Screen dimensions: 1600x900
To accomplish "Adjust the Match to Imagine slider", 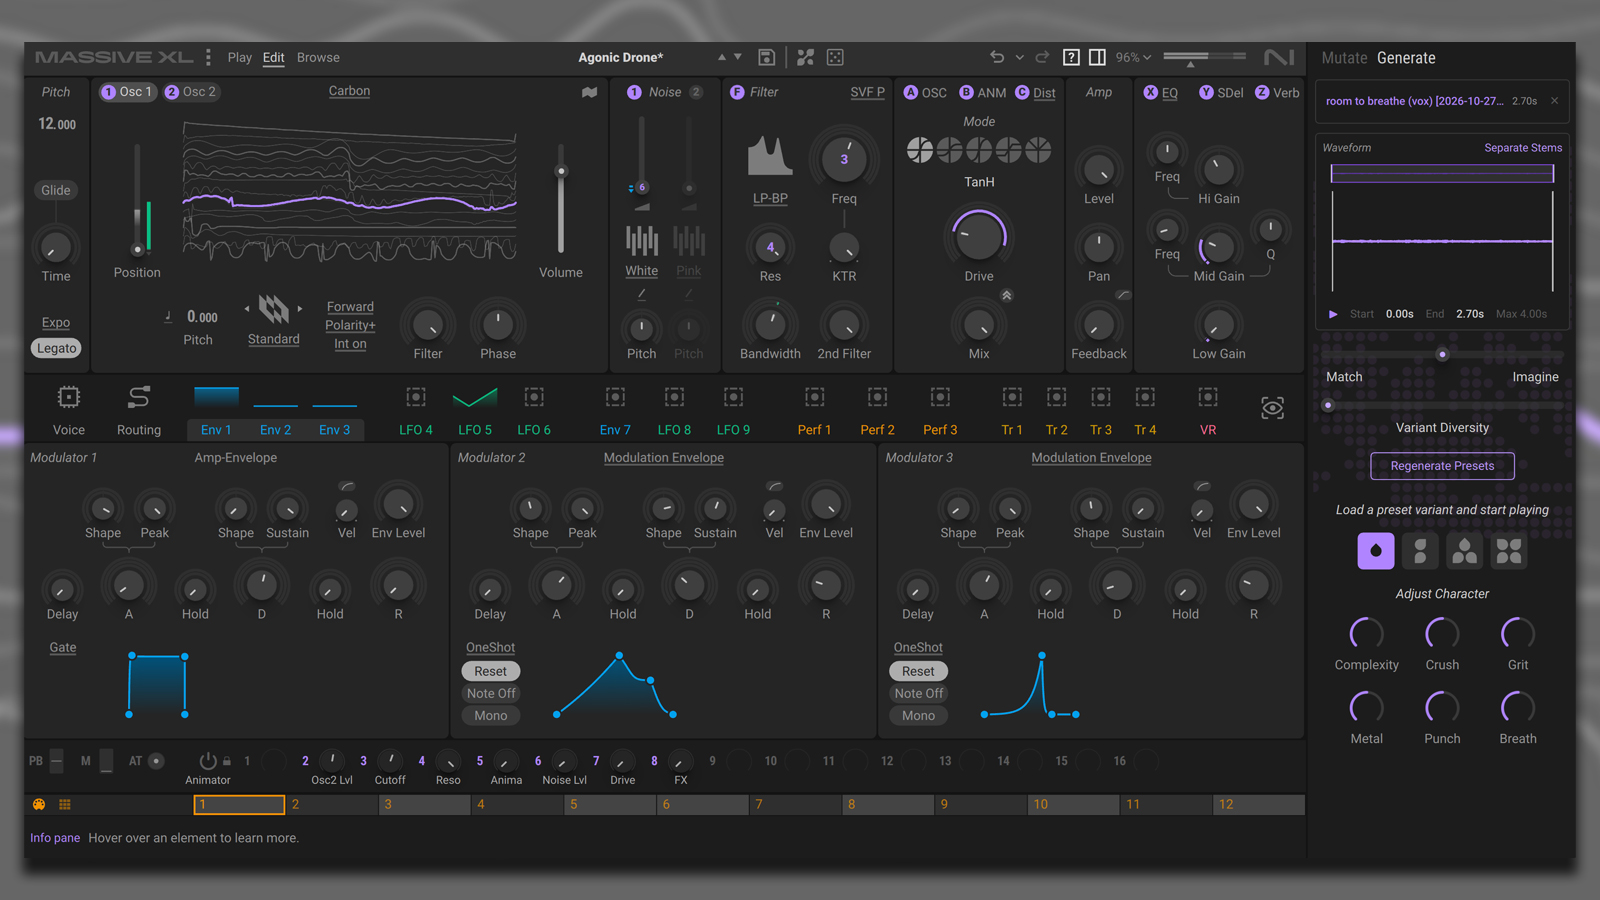I will point(1442,354).
